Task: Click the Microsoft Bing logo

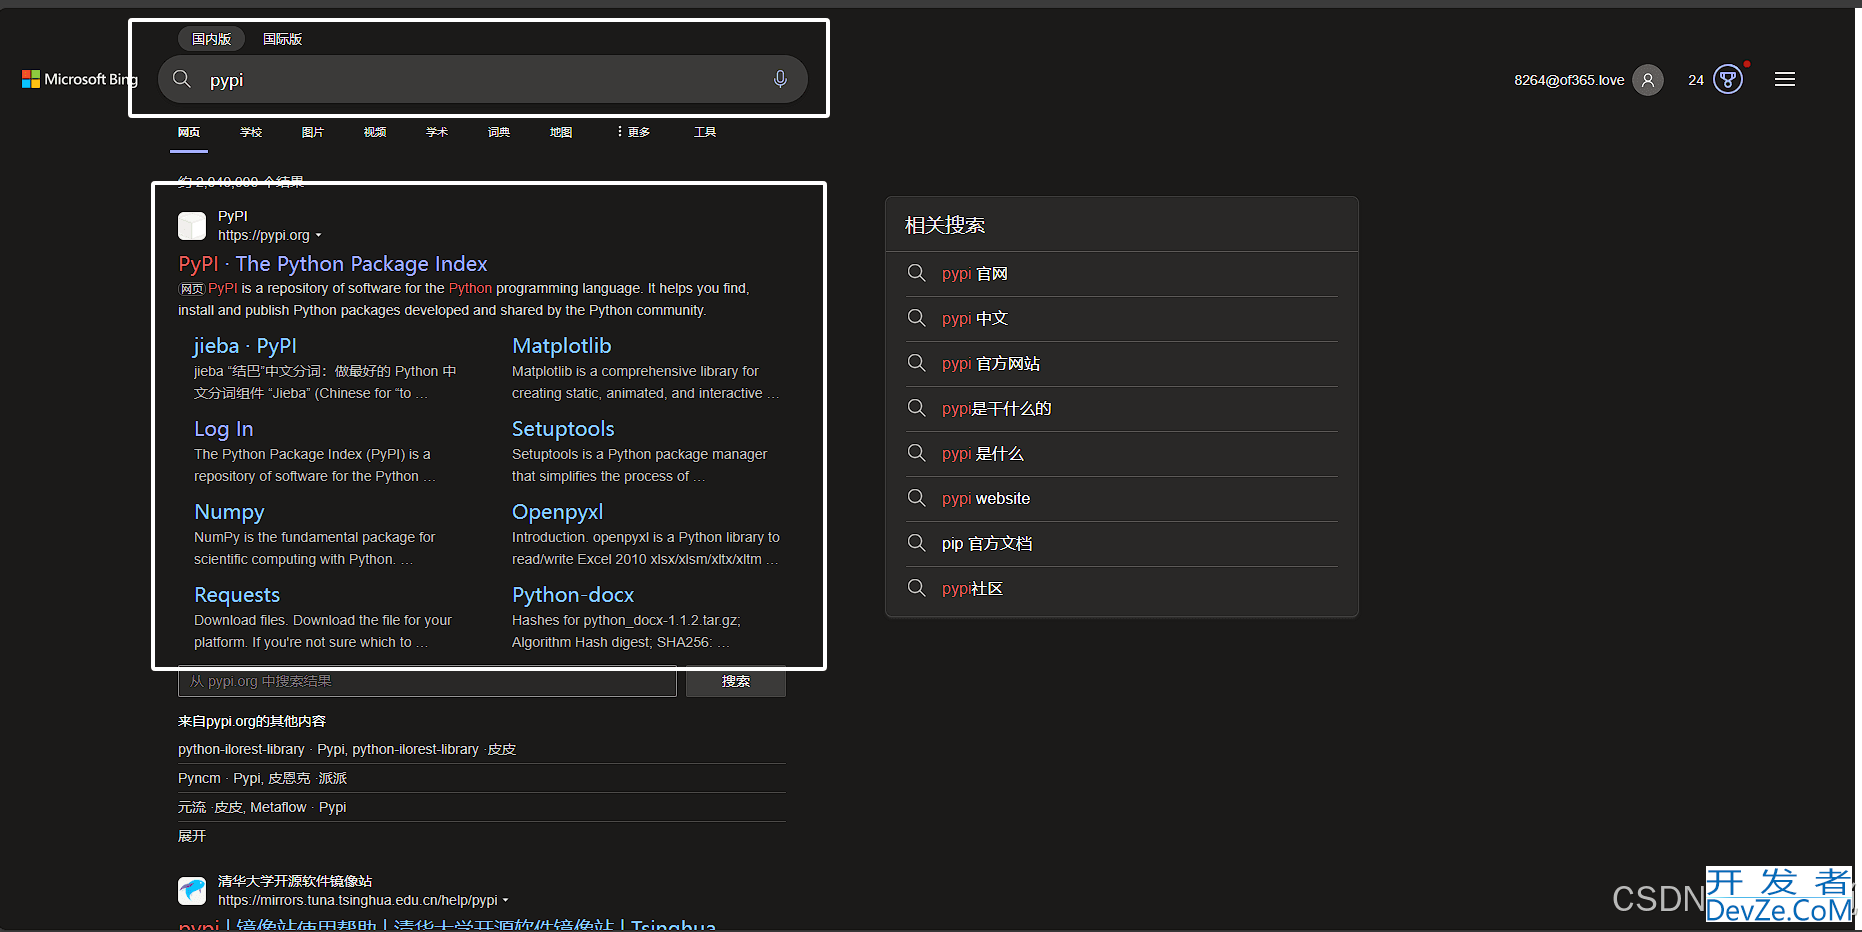Action: pyautogui.click(x=80, y=79)
